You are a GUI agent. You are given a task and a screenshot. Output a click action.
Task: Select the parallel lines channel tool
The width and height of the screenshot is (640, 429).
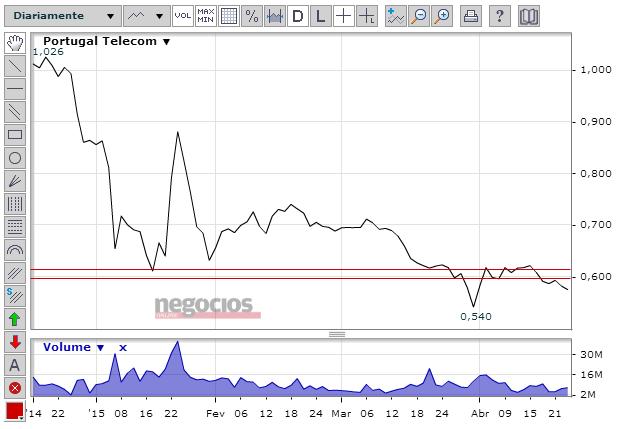[x=15, y=111]
